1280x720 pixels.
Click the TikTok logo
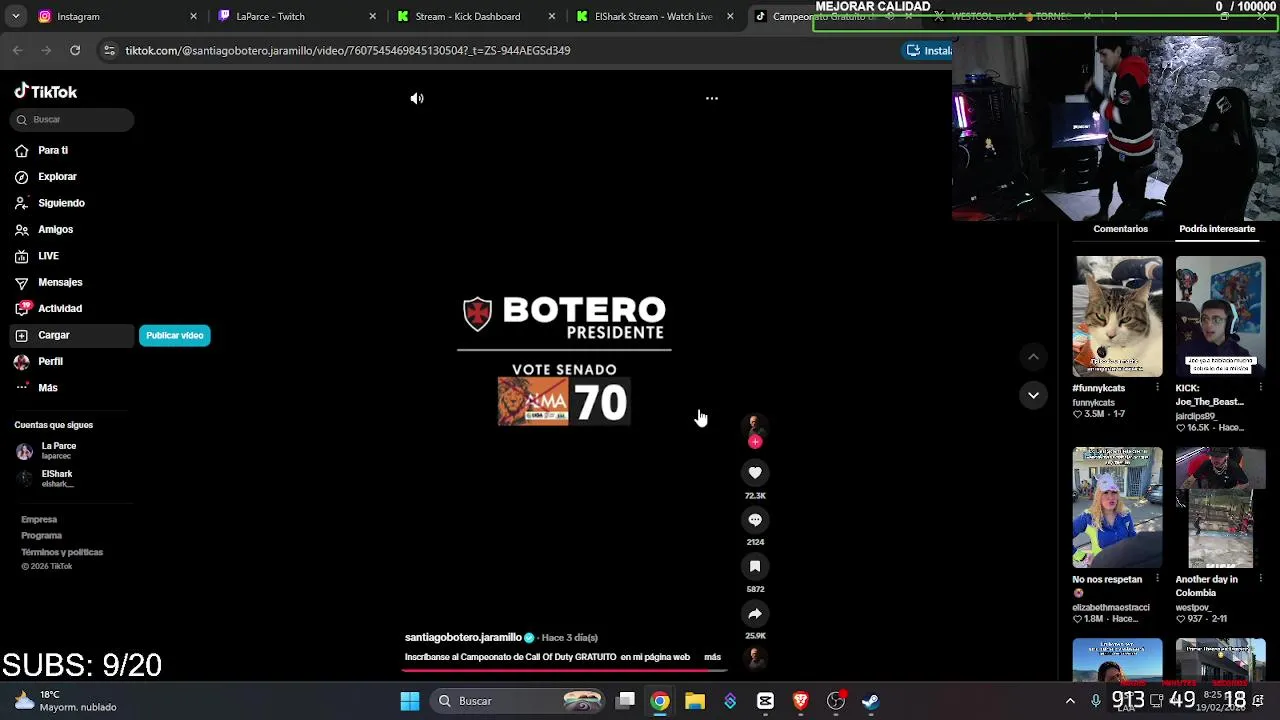(46, 91)
